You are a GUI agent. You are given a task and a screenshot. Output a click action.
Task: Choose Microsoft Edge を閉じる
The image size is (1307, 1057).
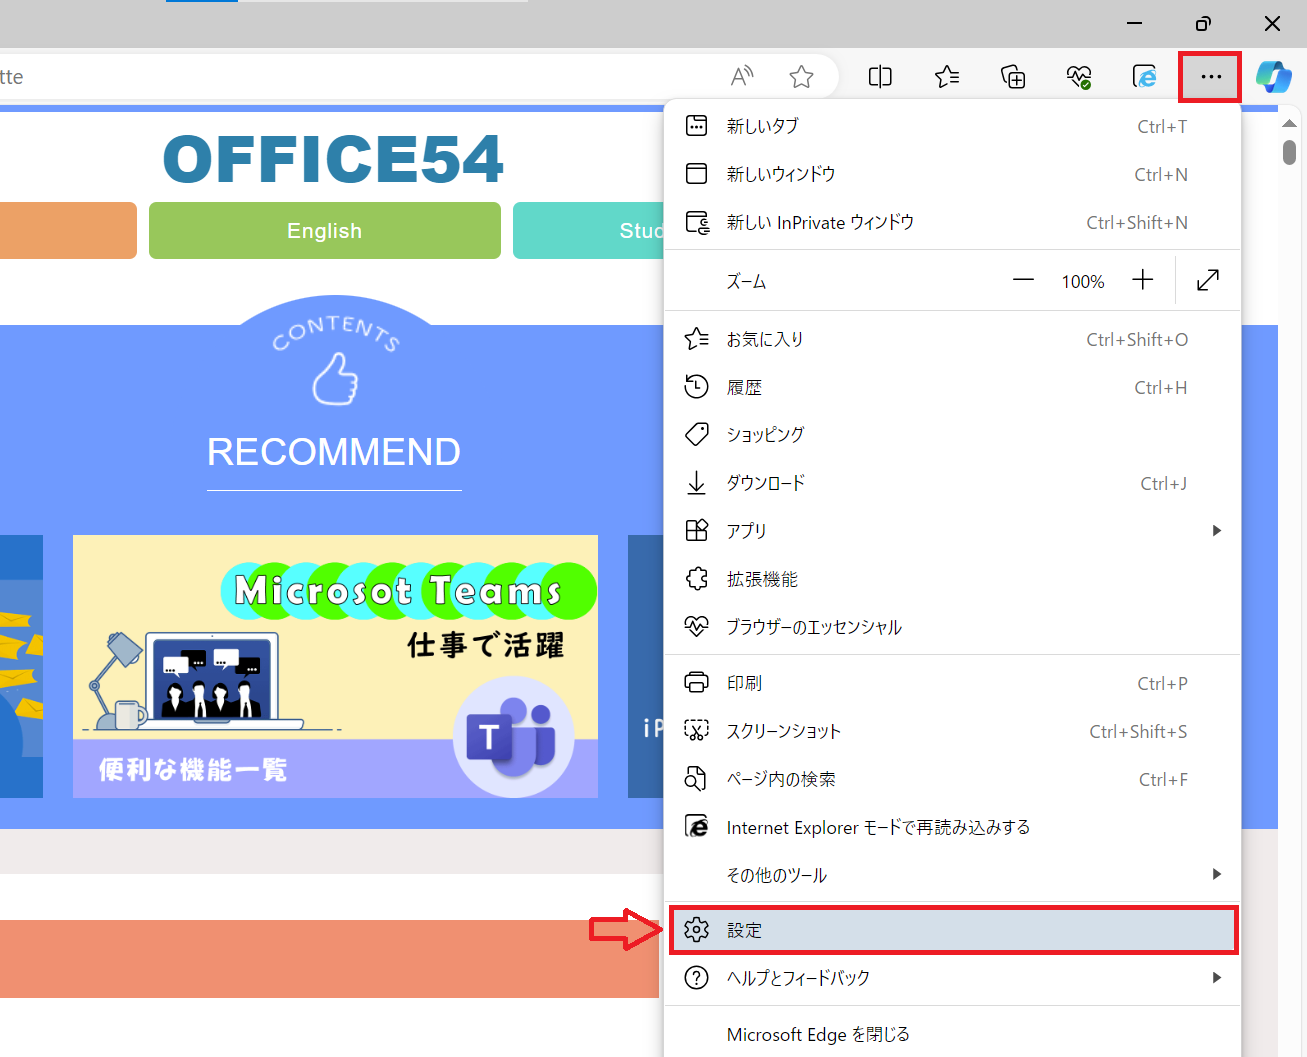pyautogui.click(x=952, y=1034)
